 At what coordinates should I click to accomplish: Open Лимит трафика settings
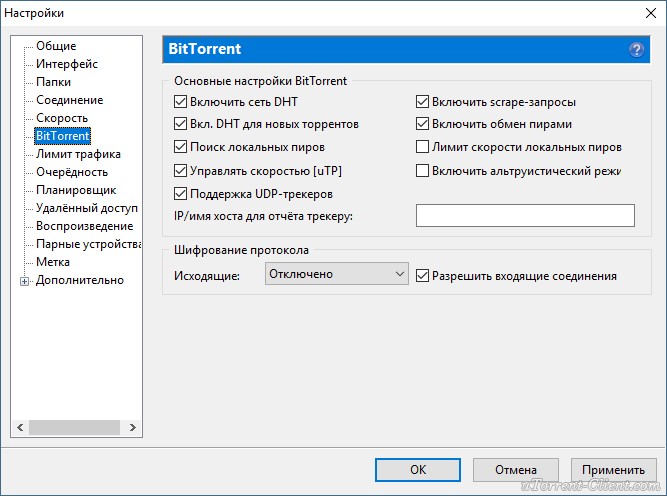pyautogui.click(x=78, y=154)
